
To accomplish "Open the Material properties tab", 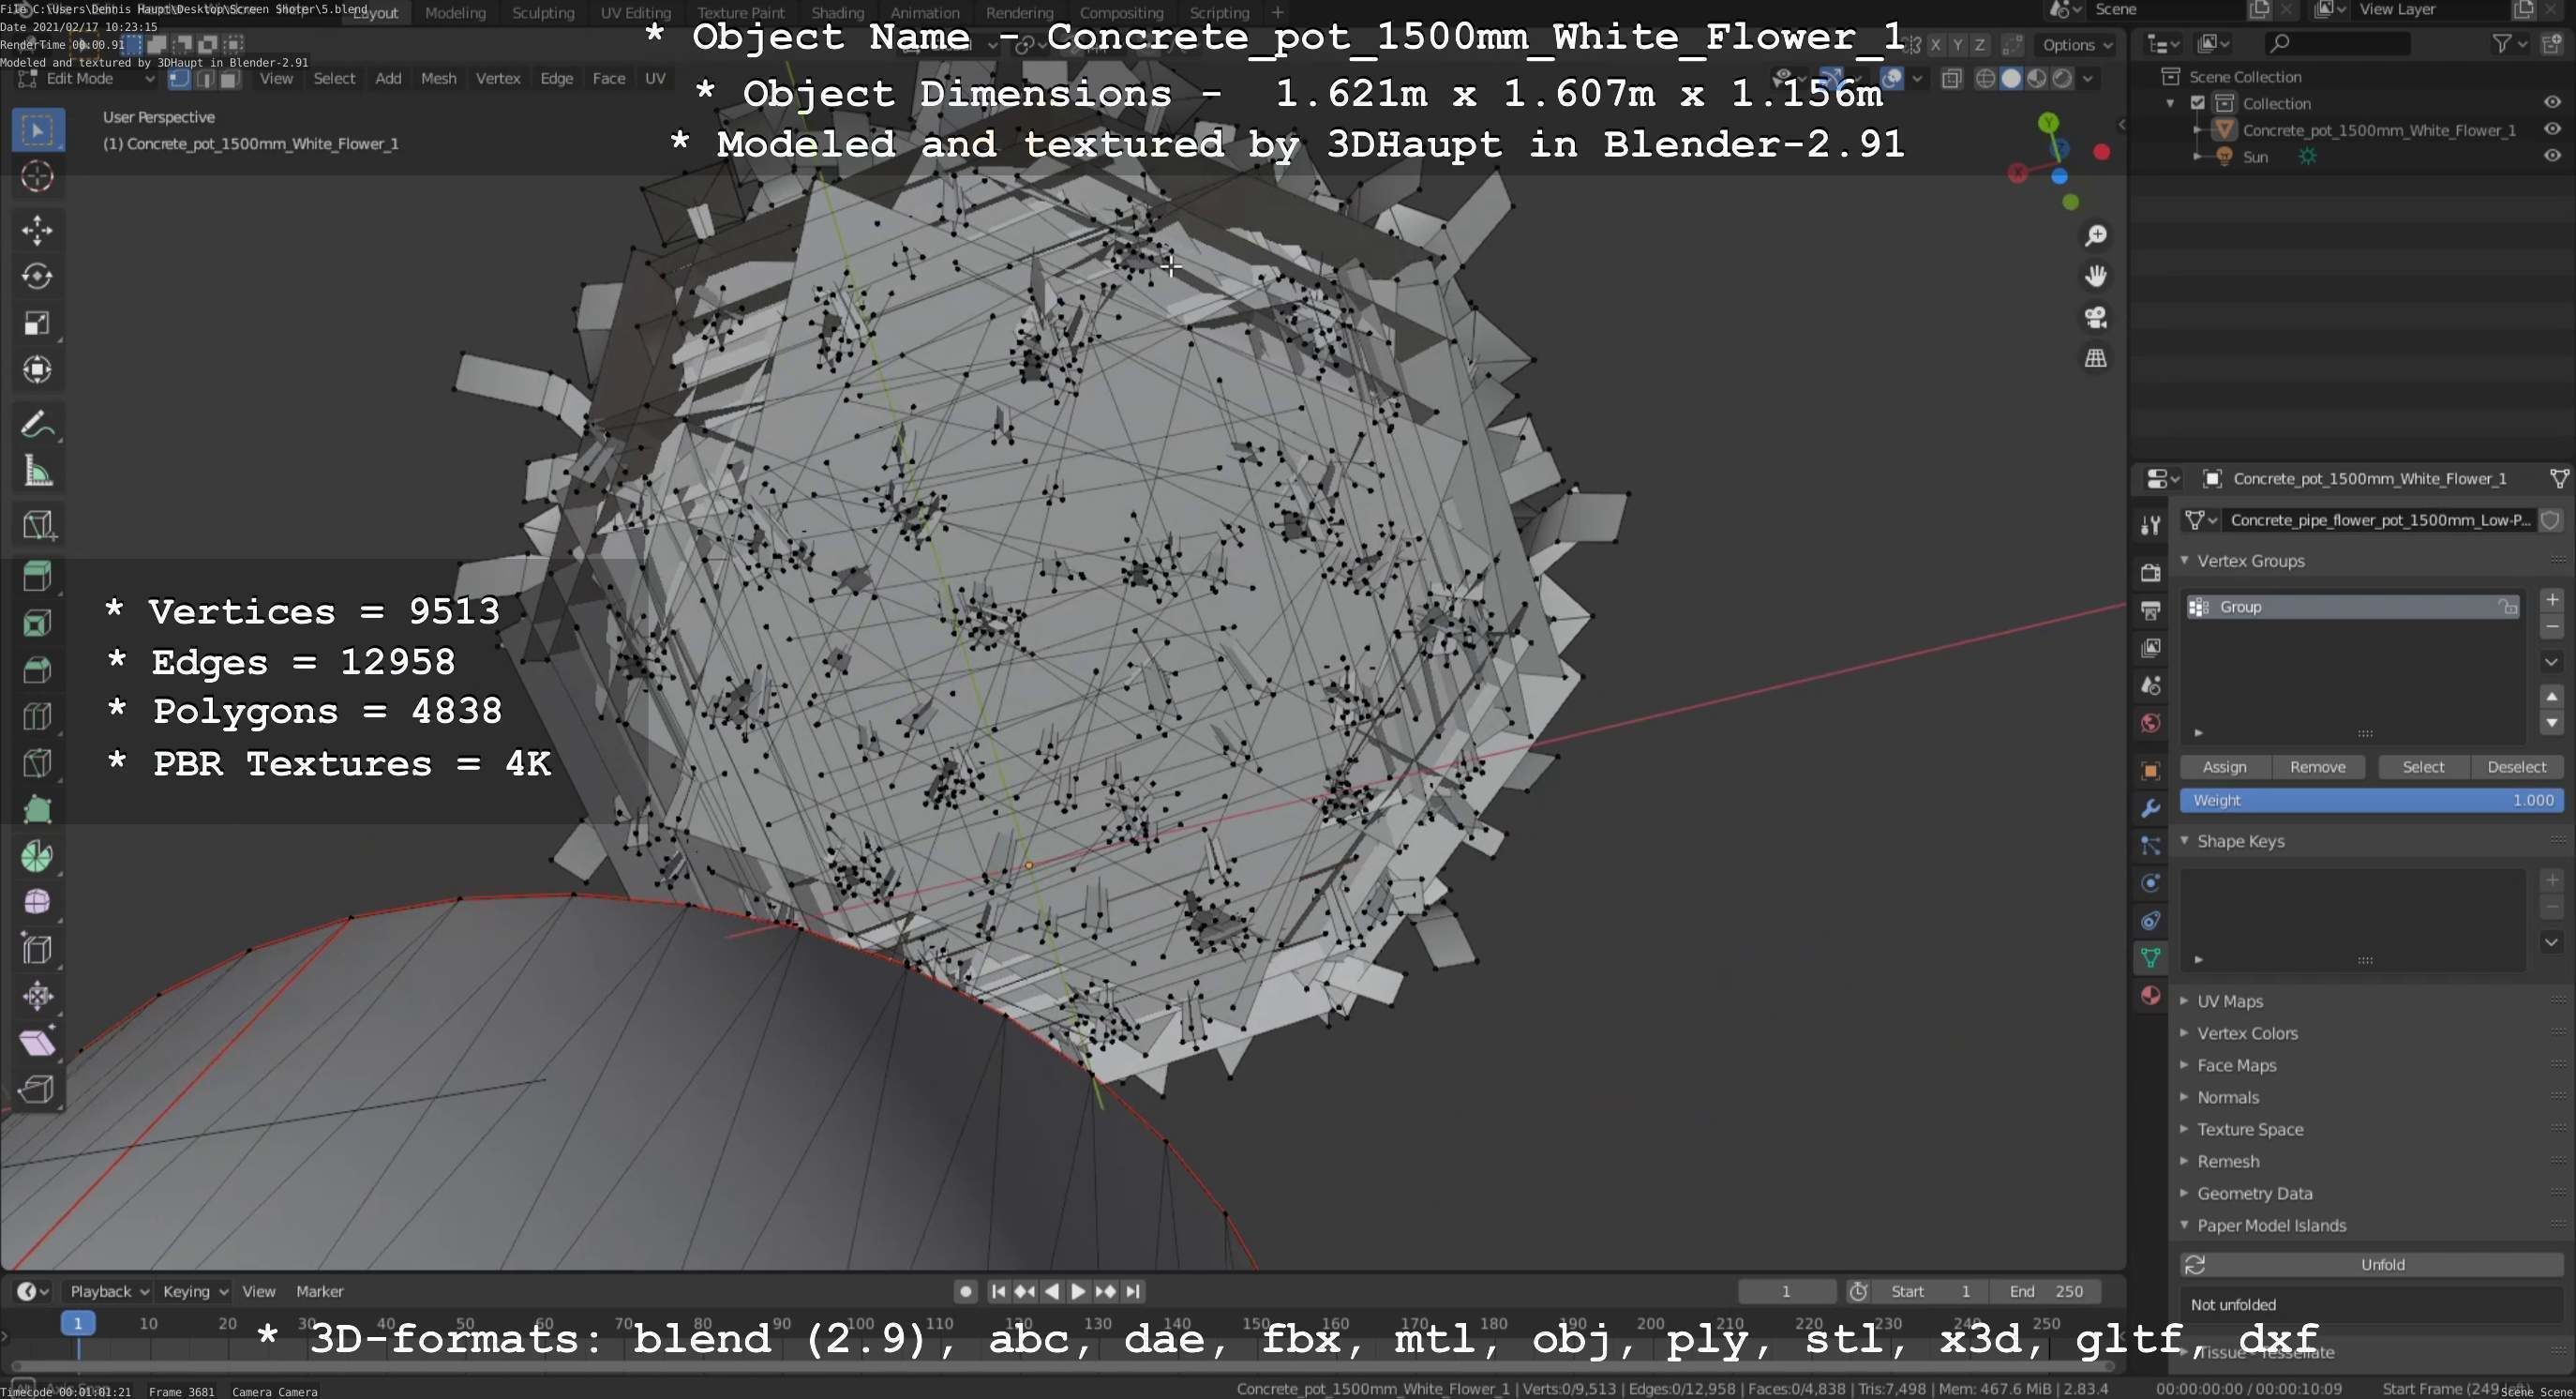I will coord(2150,996).
